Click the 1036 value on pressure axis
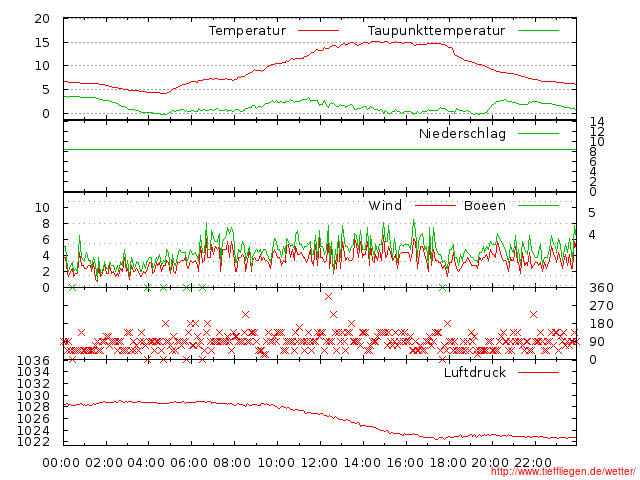 (33, 360)
